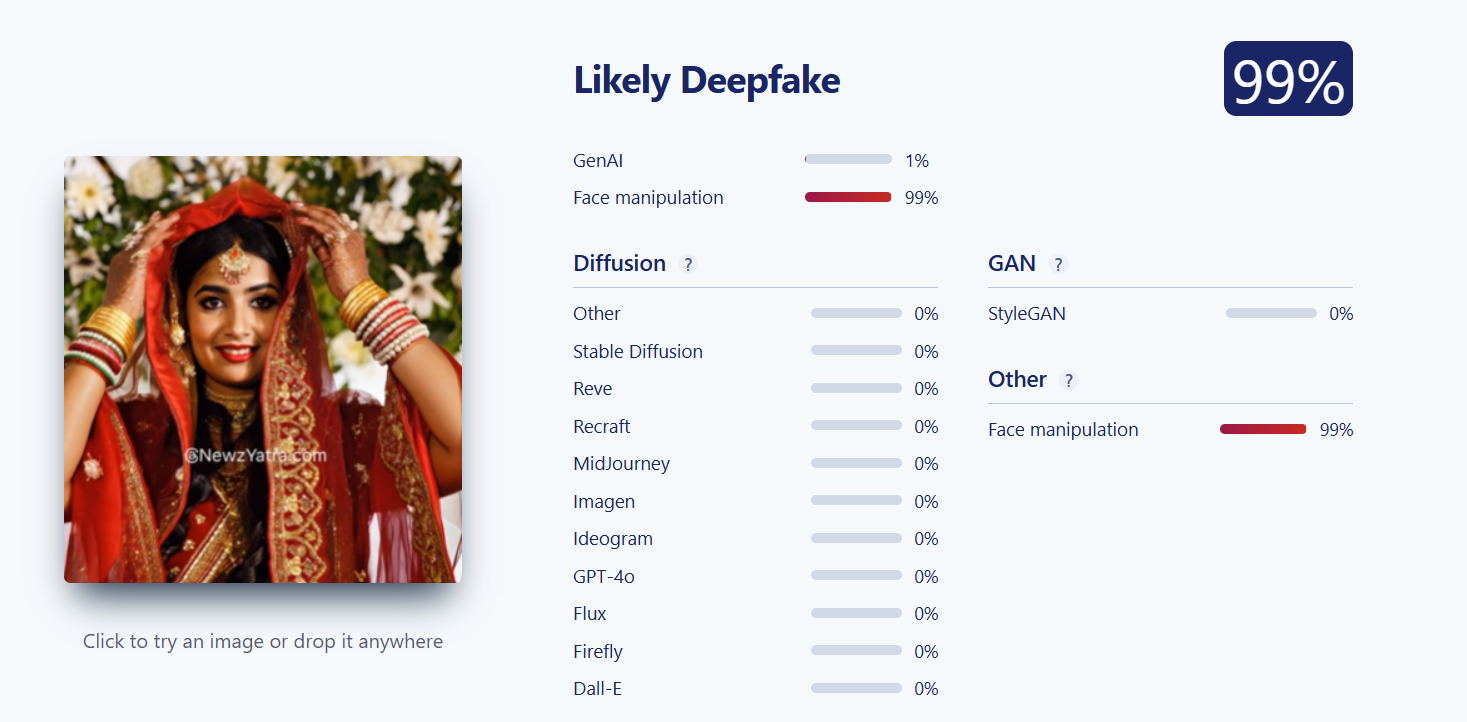The image size is (1467, 722).
Task: Click the GenAI 1% progress bar
Action: click(x=848, y=160)
